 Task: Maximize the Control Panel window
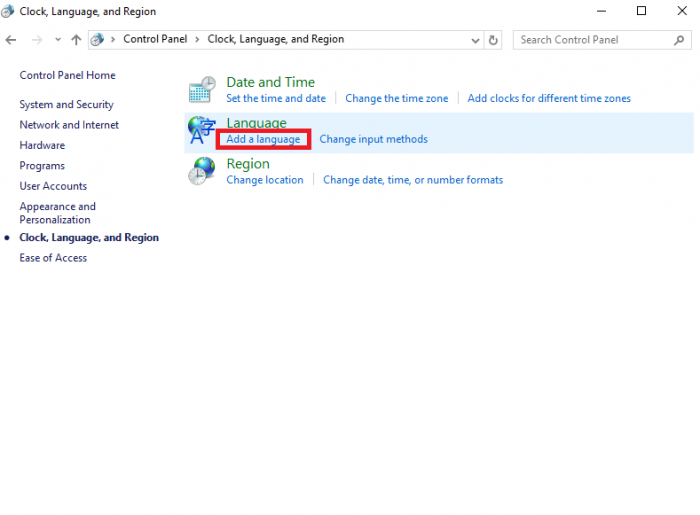click(641, 11)
